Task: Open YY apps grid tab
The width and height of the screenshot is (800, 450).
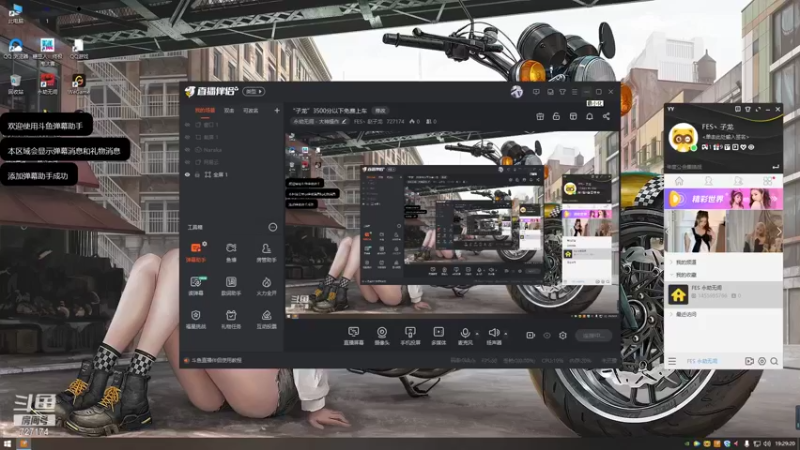Action: (x=767, y=181)
